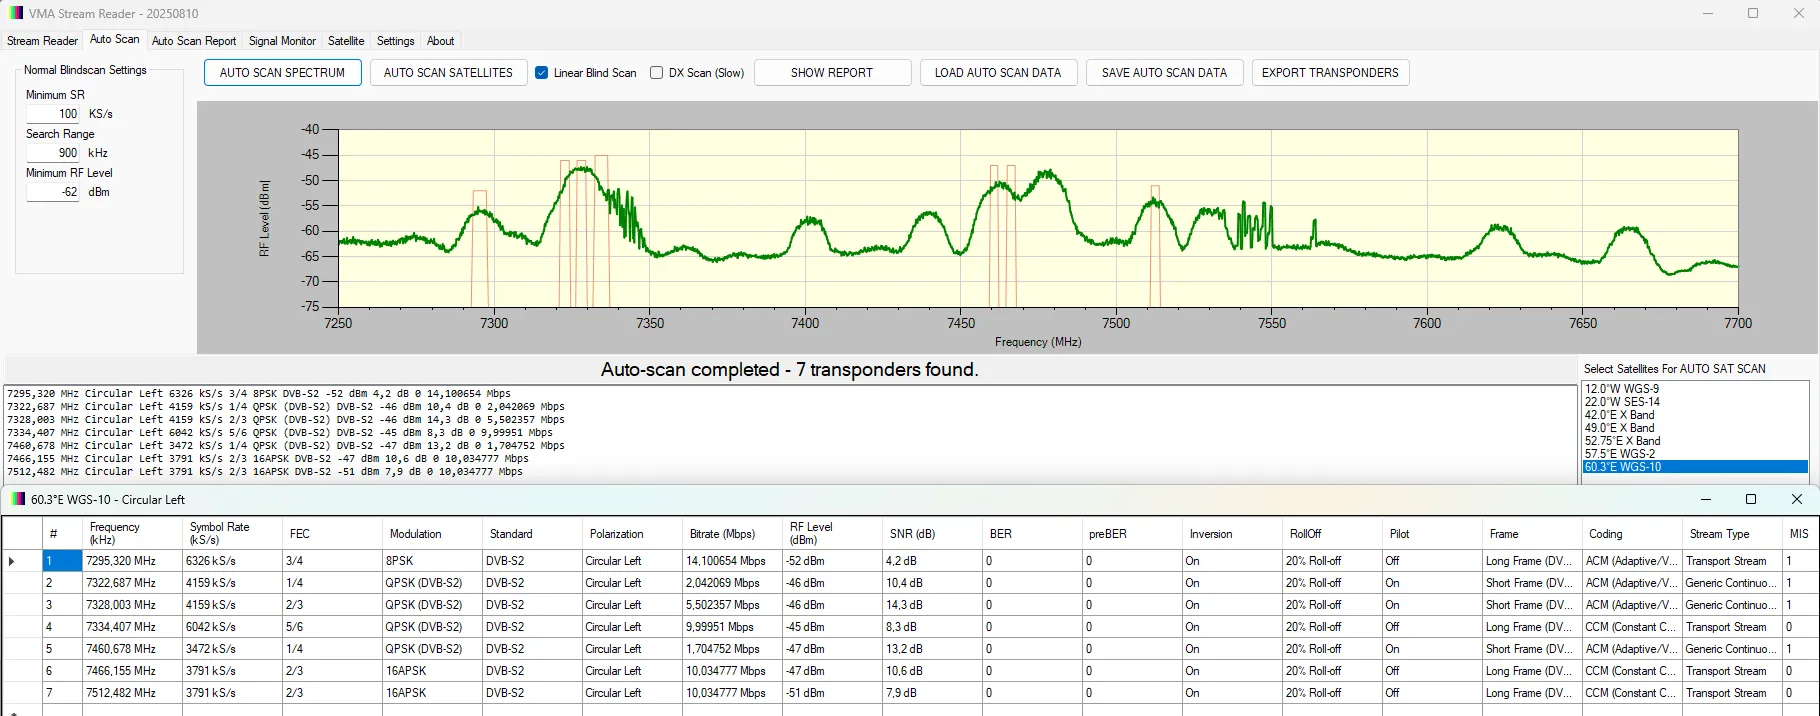Click SAVE AUTO SCAN DATA
This screenshot has width=1820, height=716.
click(x=1164, y=73)
